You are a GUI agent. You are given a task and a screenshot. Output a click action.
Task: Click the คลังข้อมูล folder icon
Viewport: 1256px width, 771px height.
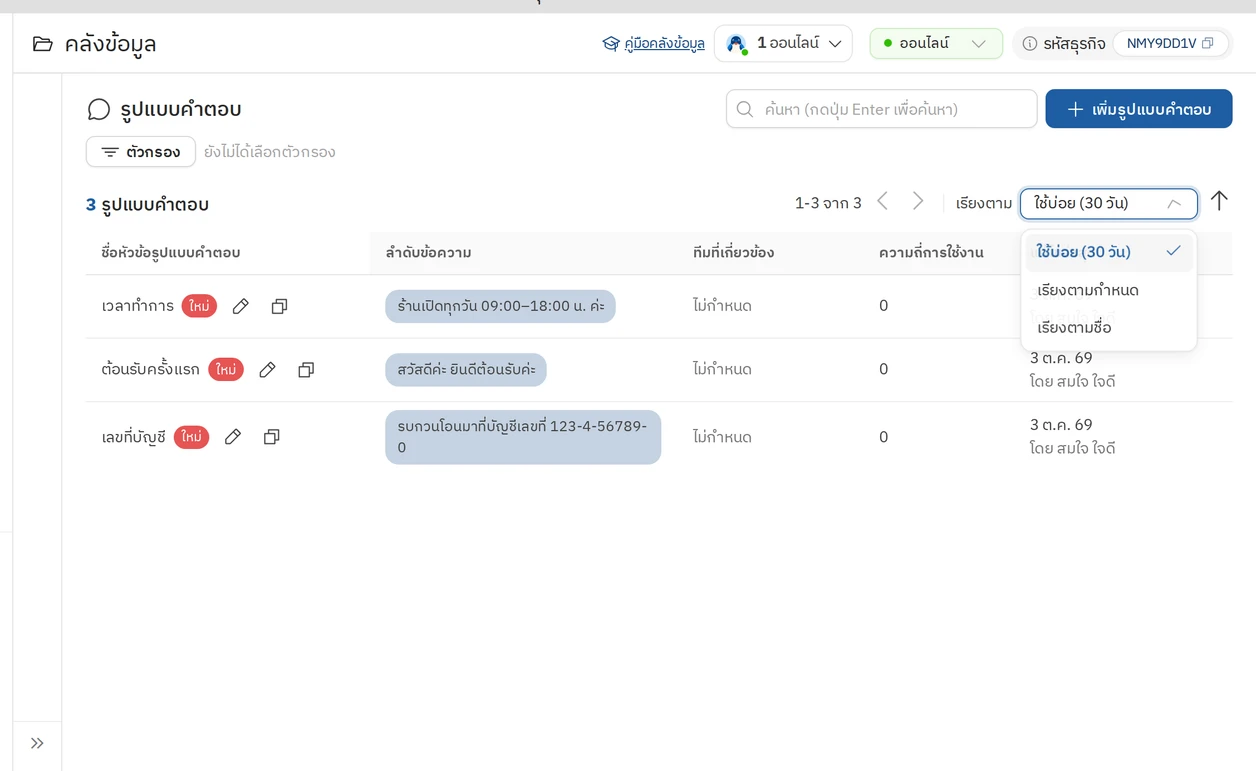point(43,43)
